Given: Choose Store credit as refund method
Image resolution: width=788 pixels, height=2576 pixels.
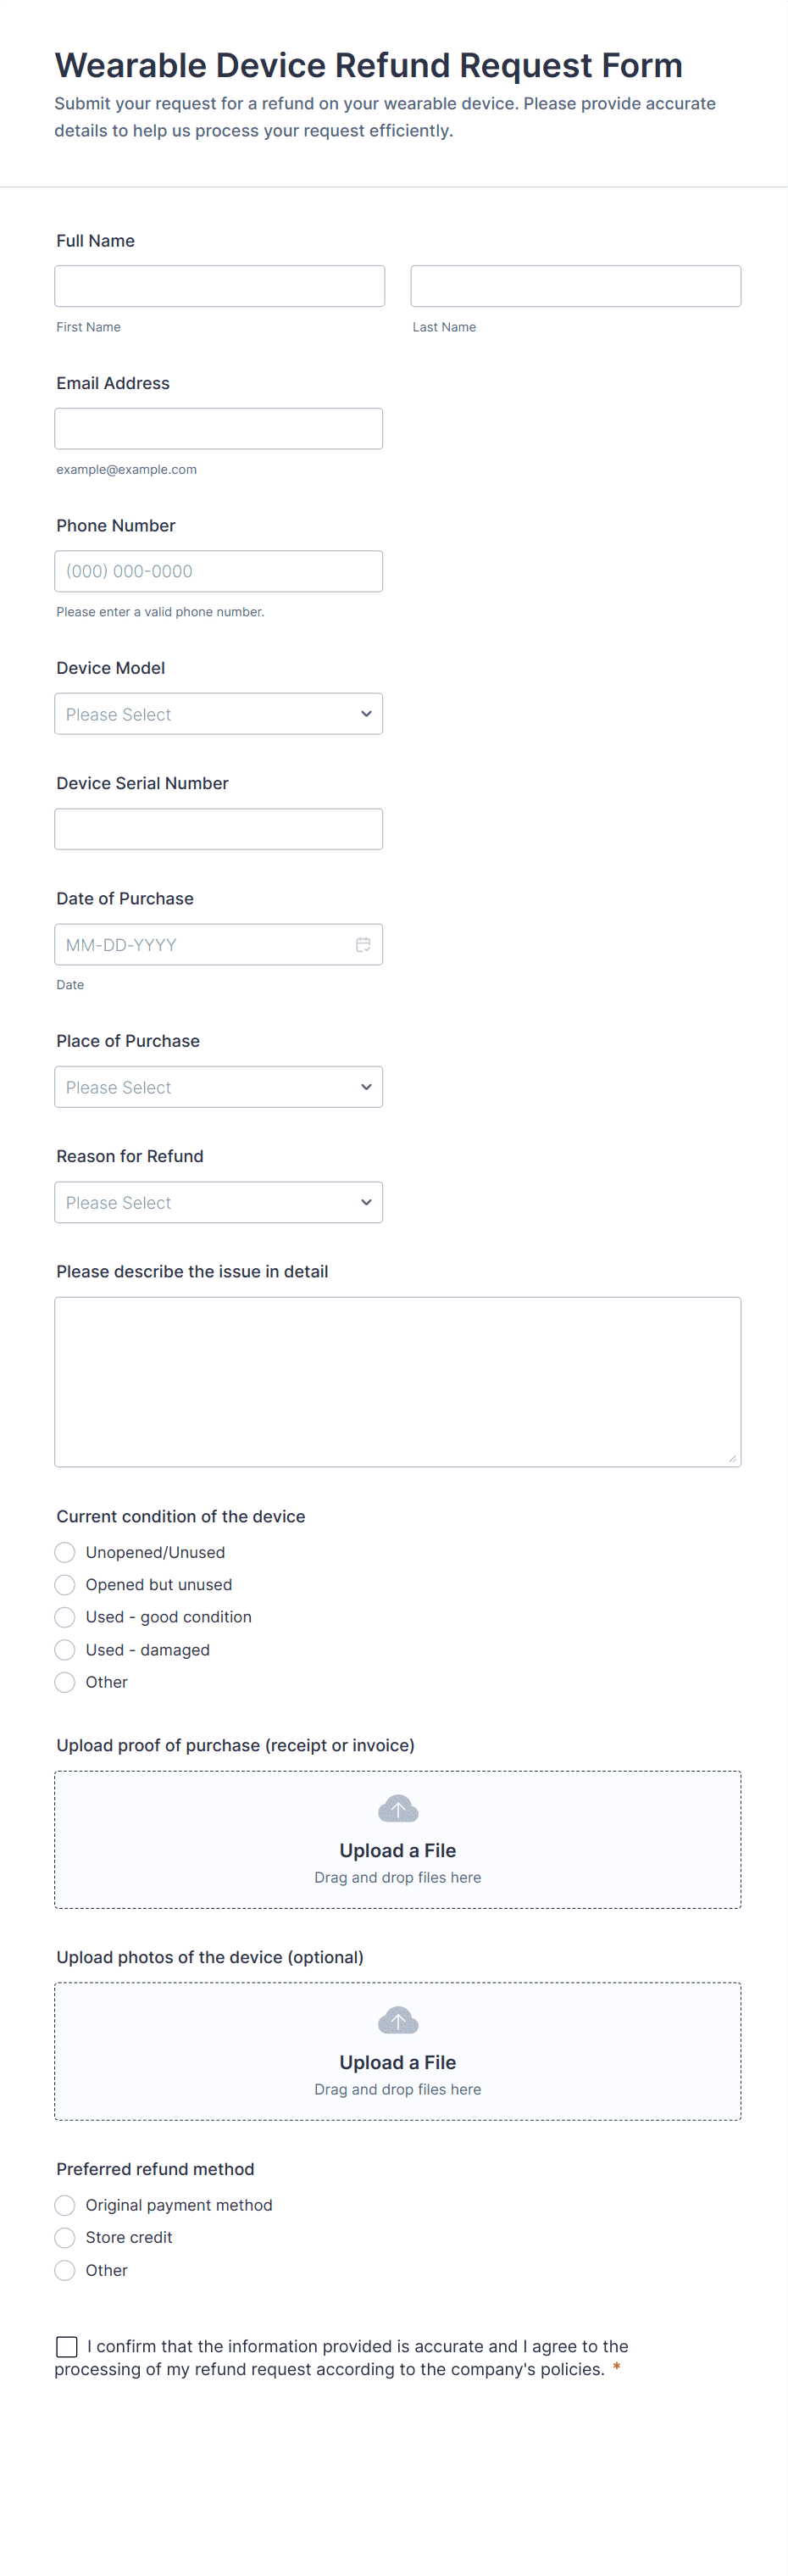Looking at the screenshot, I should click(x=65, y=2237).
